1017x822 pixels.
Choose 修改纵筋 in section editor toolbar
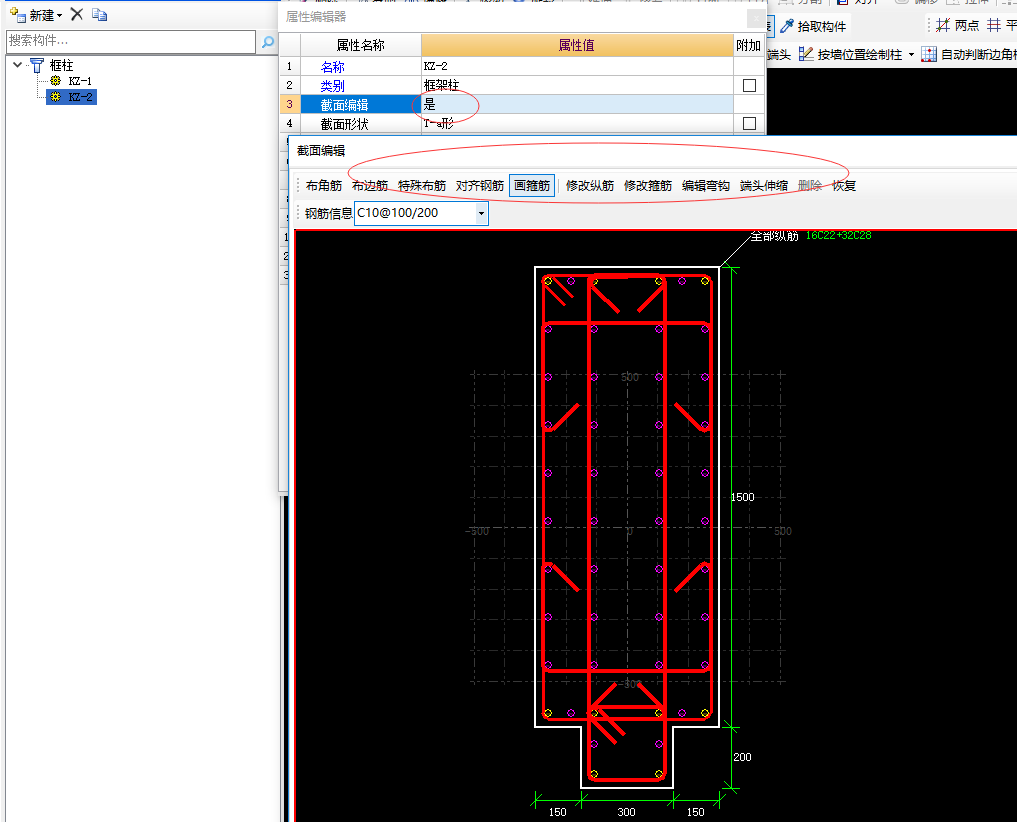(590, 185)
